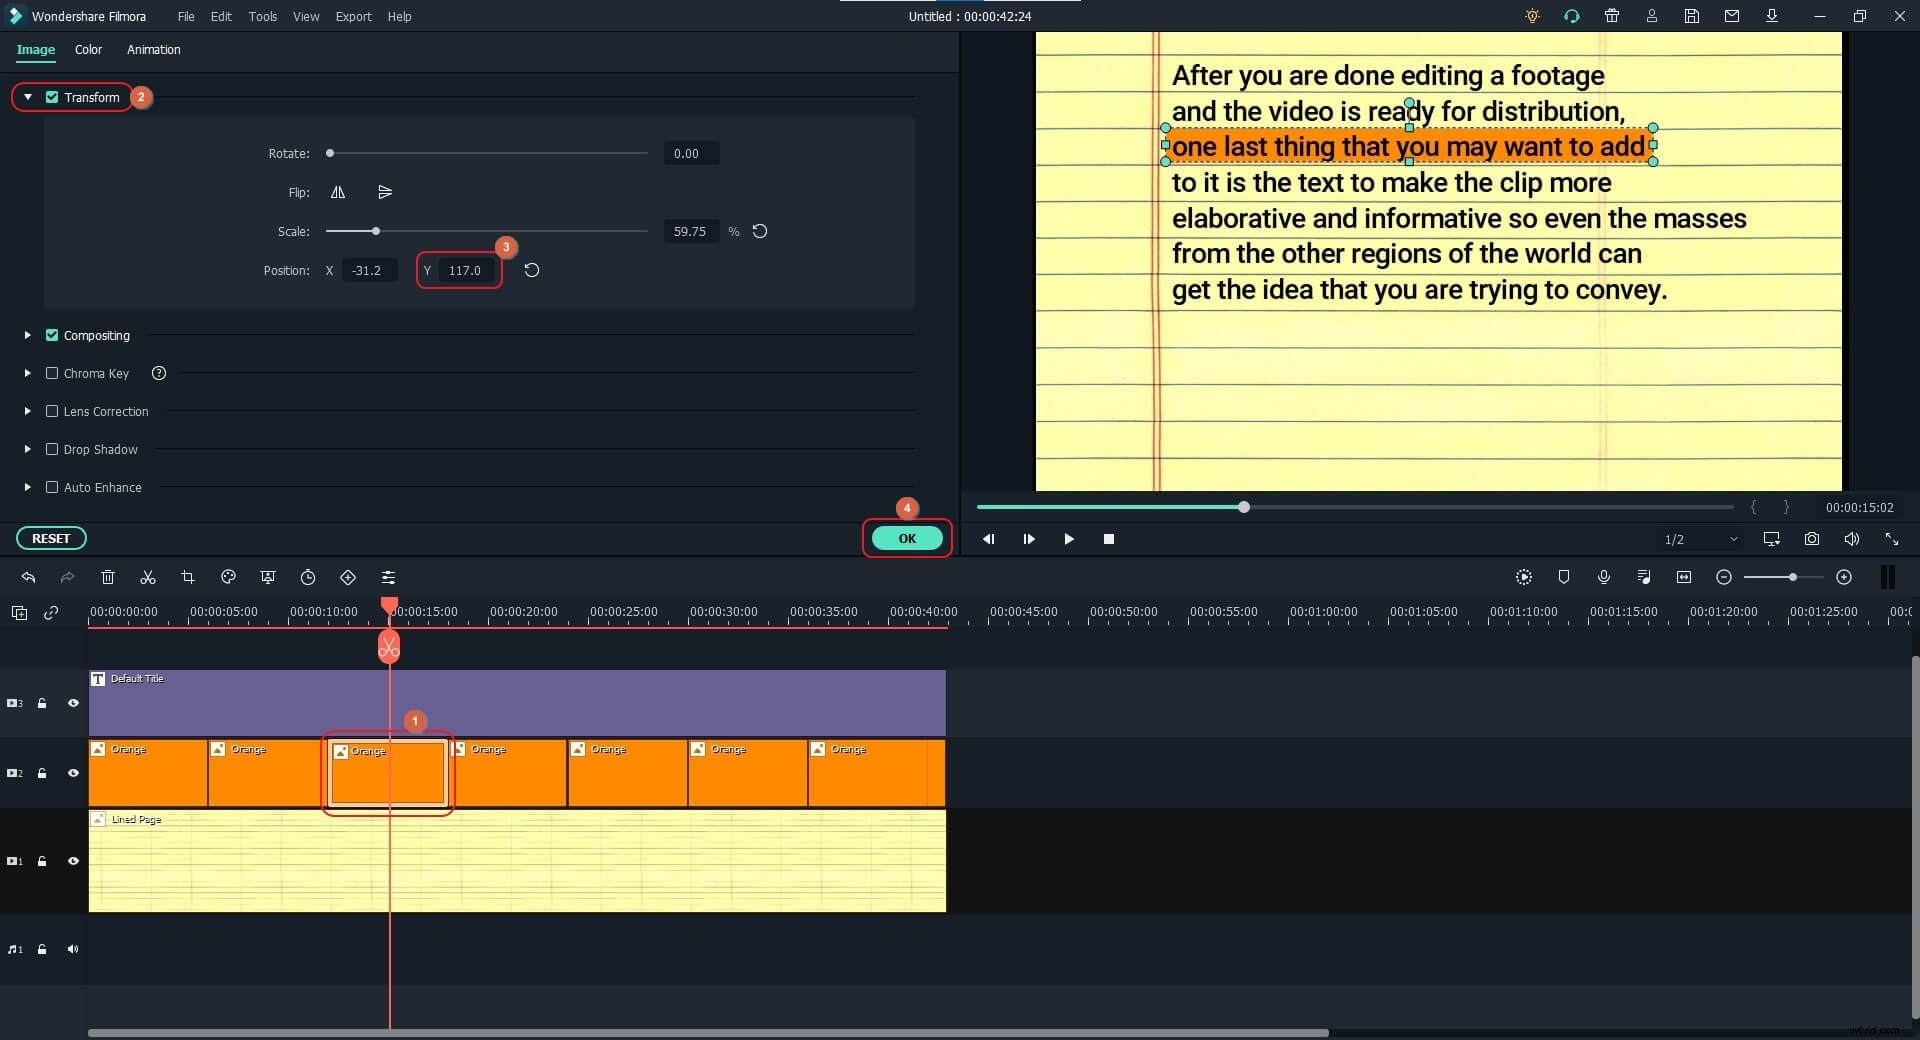Image resolution: width=1920 pixels, height=1040 pixels.
Task: Open the 1/2 playback quality dropdown
Action: [1700, 539]
